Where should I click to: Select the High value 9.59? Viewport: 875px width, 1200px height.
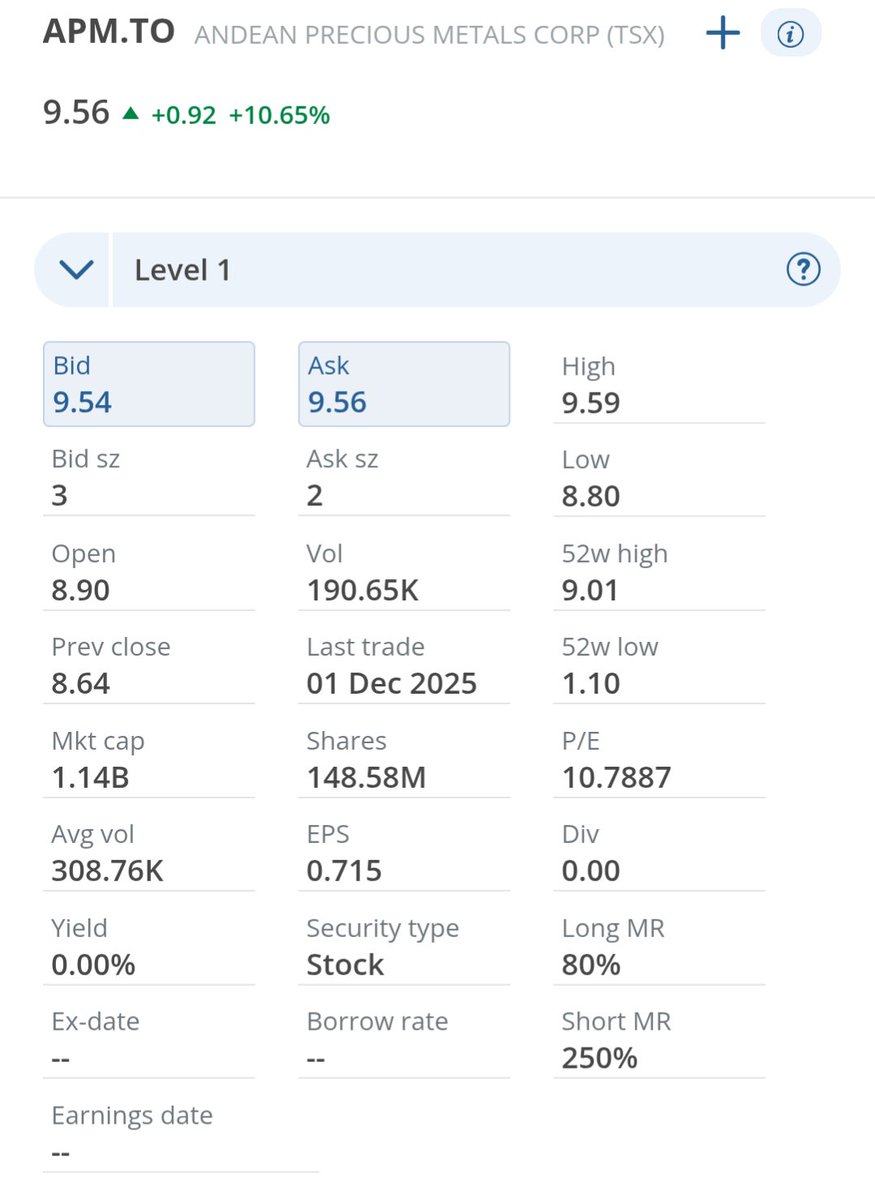coord(591,403)
